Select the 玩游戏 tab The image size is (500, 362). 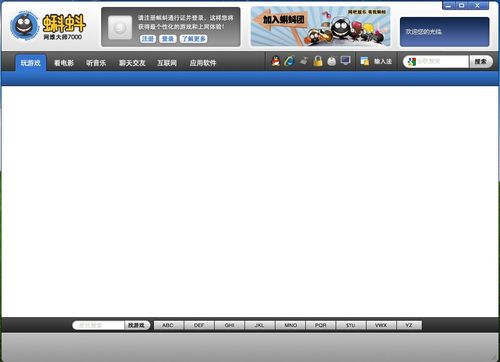[x=31, y=63]
